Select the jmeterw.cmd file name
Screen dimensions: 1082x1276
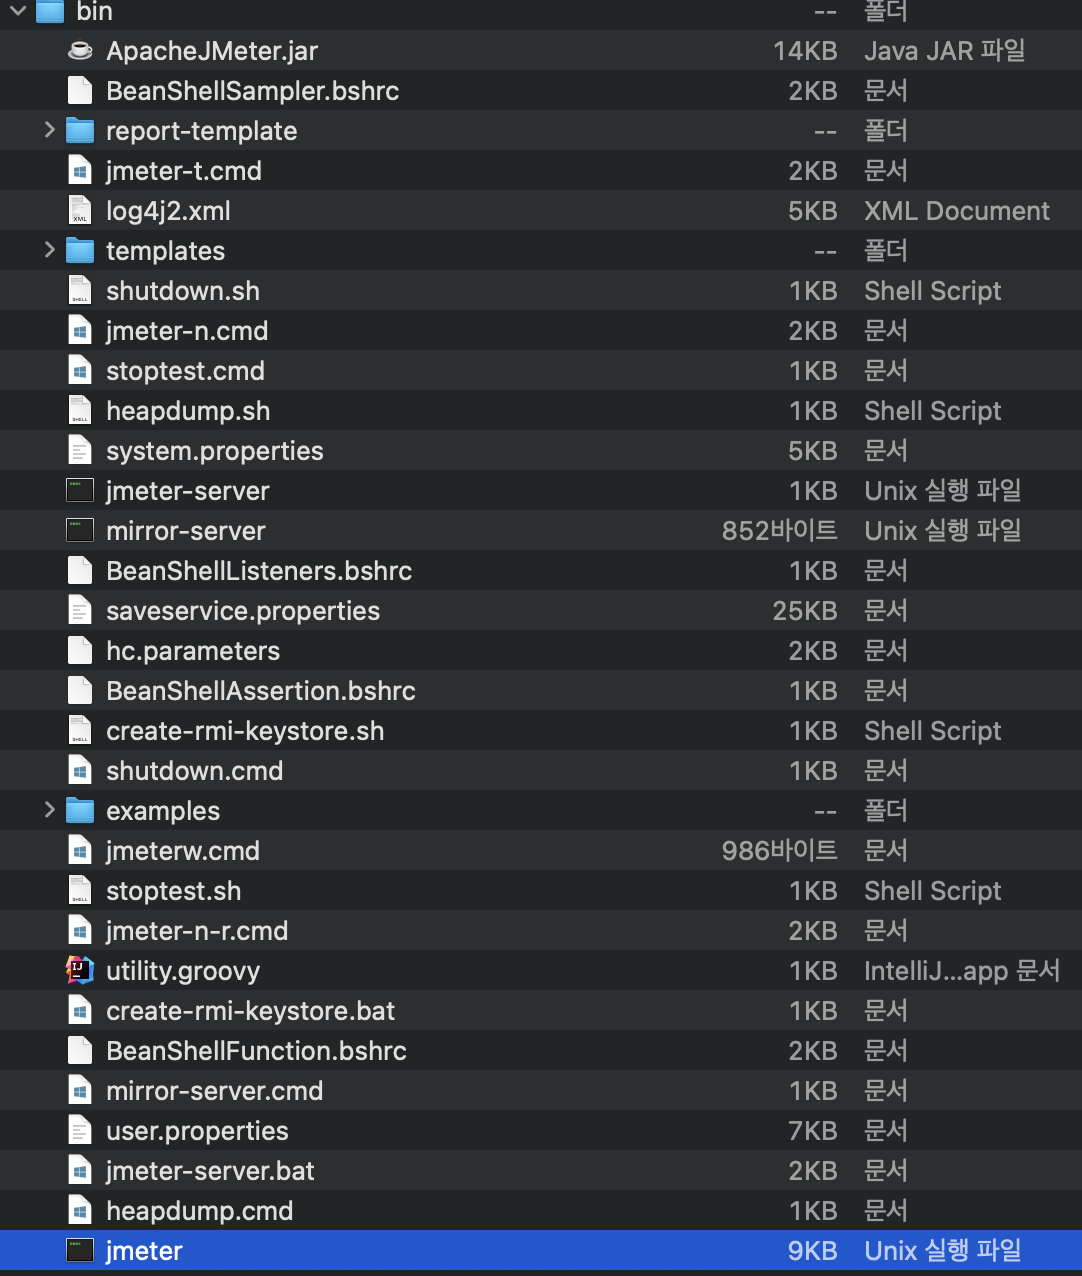pos(183,851)
